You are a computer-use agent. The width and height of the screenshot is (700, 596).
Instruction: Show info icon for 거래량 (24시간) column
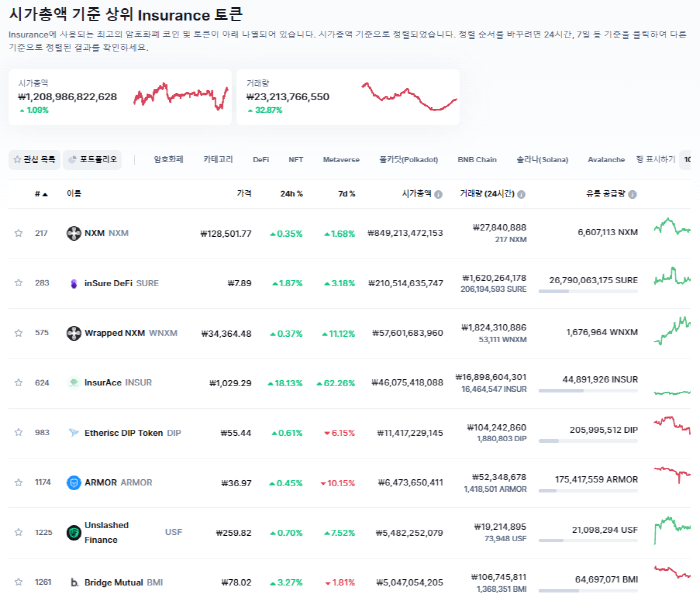(x=521, y=194)
